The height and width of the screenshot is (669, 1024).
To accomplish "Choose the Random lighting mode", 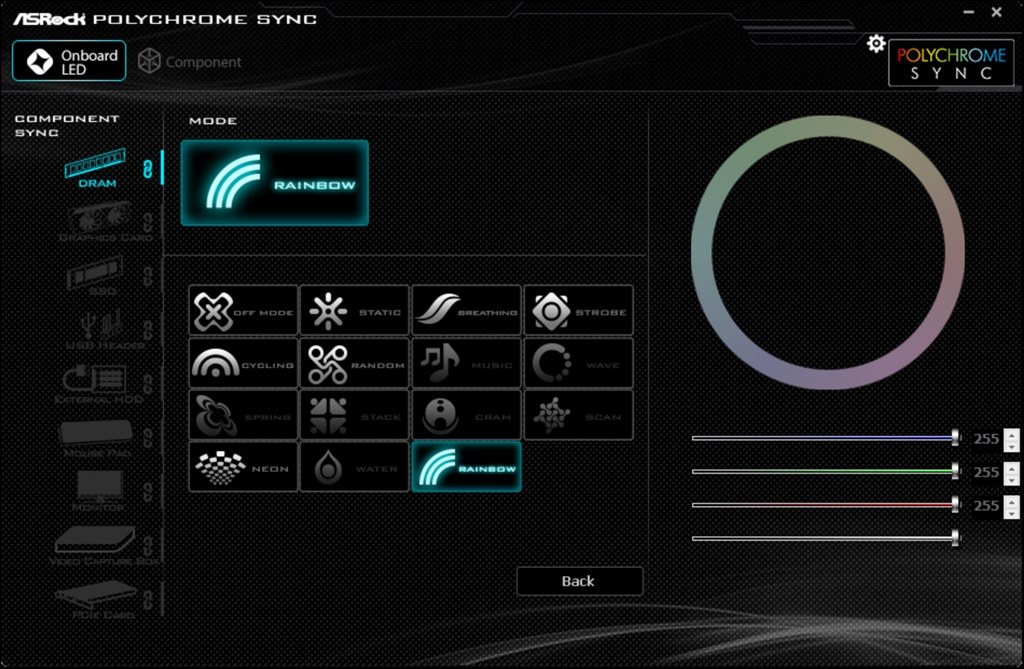I will click(x=355, y=363).
